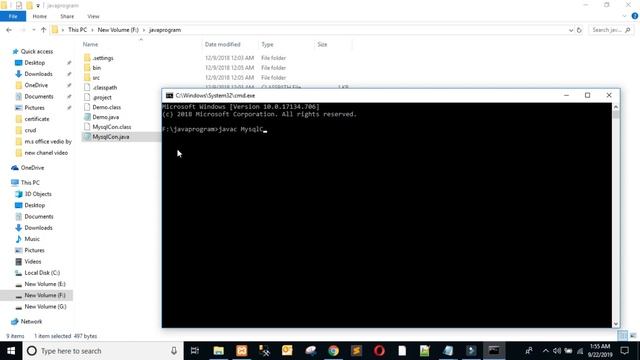Sort files by Name column

coord(90,44)
